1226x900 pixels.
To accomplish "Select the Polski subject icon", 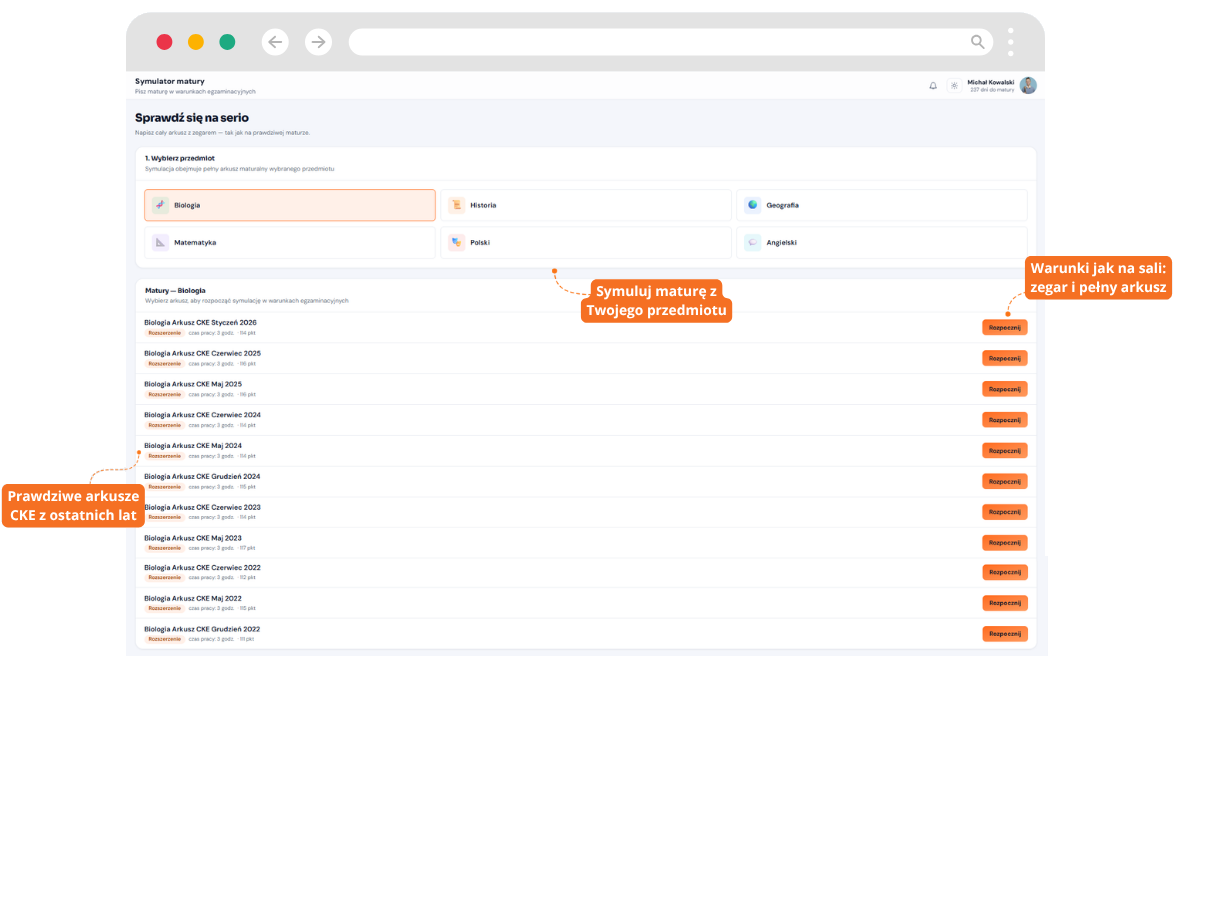I will (457, 242).
